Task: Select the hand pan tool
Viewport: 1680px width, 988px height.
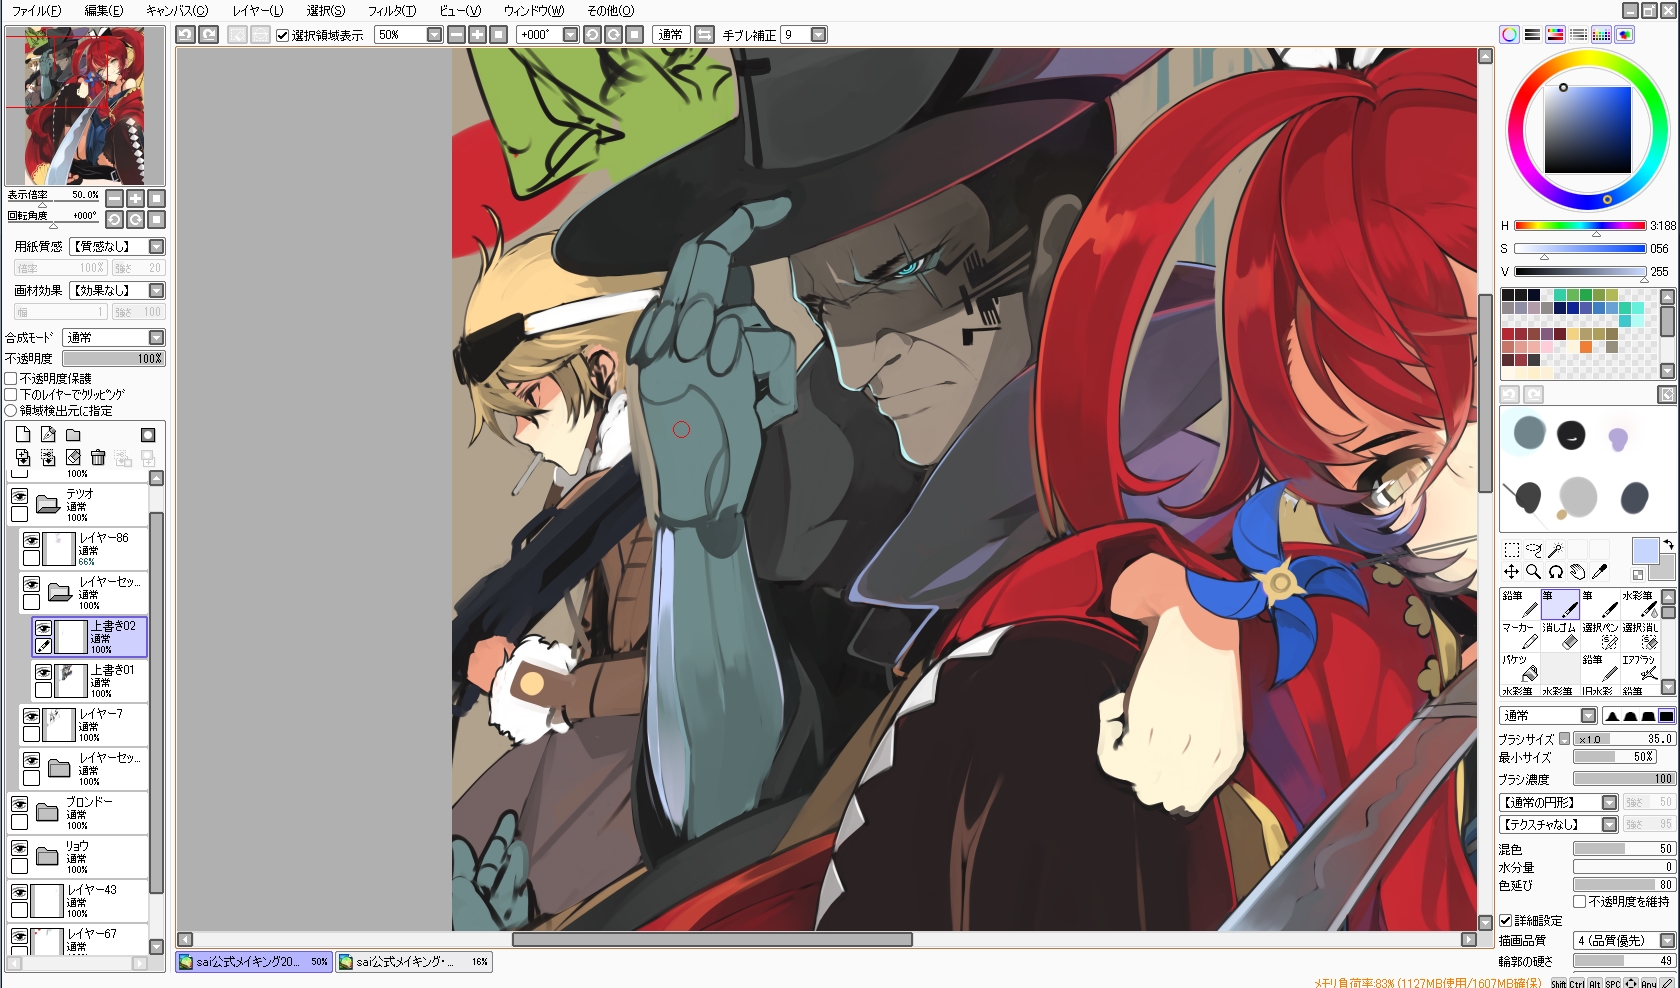Action: click(x=1577, y=572)
